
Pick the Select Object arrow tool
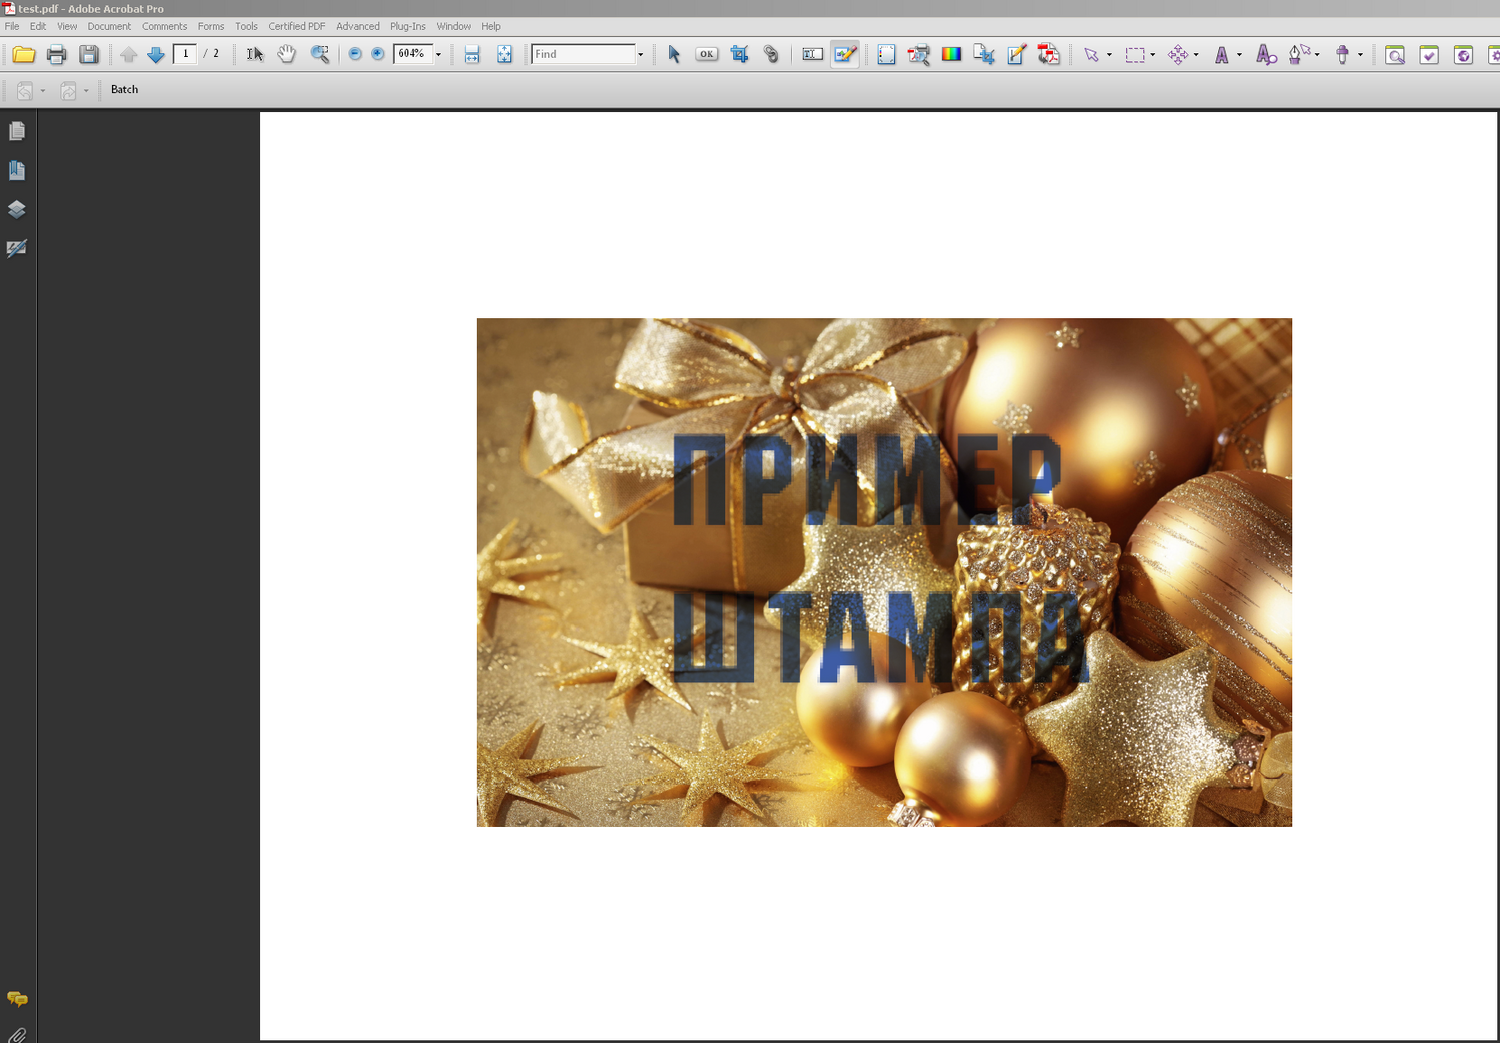tap(674, 54)
